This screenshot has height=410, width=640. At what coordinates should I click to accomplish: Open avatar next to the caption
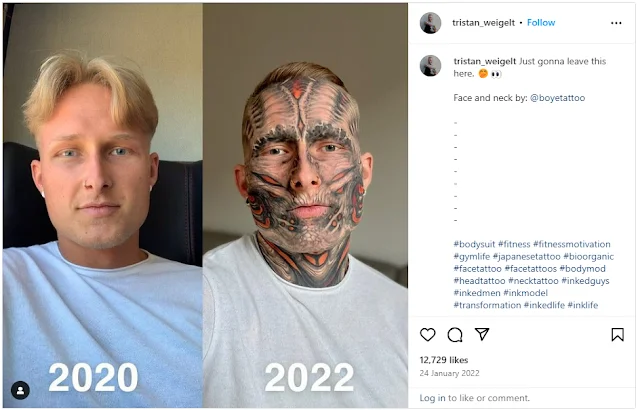pyautogui.click(x=430, y=66)
